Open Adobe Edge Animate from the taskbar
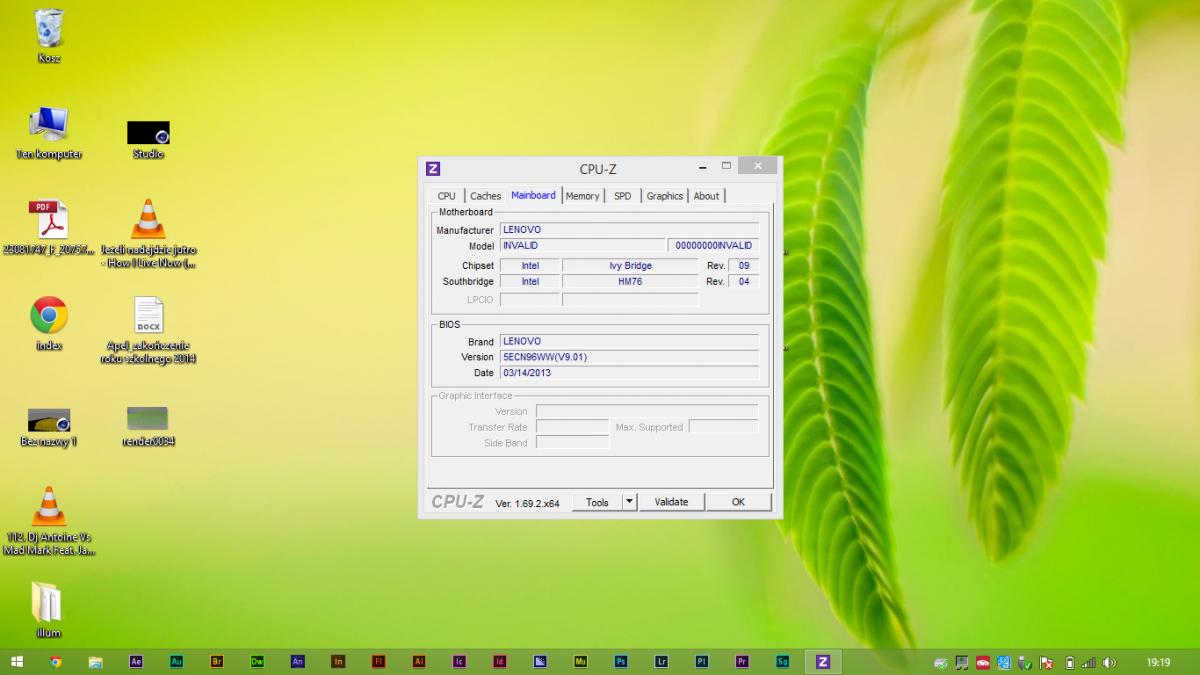Image resolution: width=1200 pixels, height=675 pixels. pos(298,662)
